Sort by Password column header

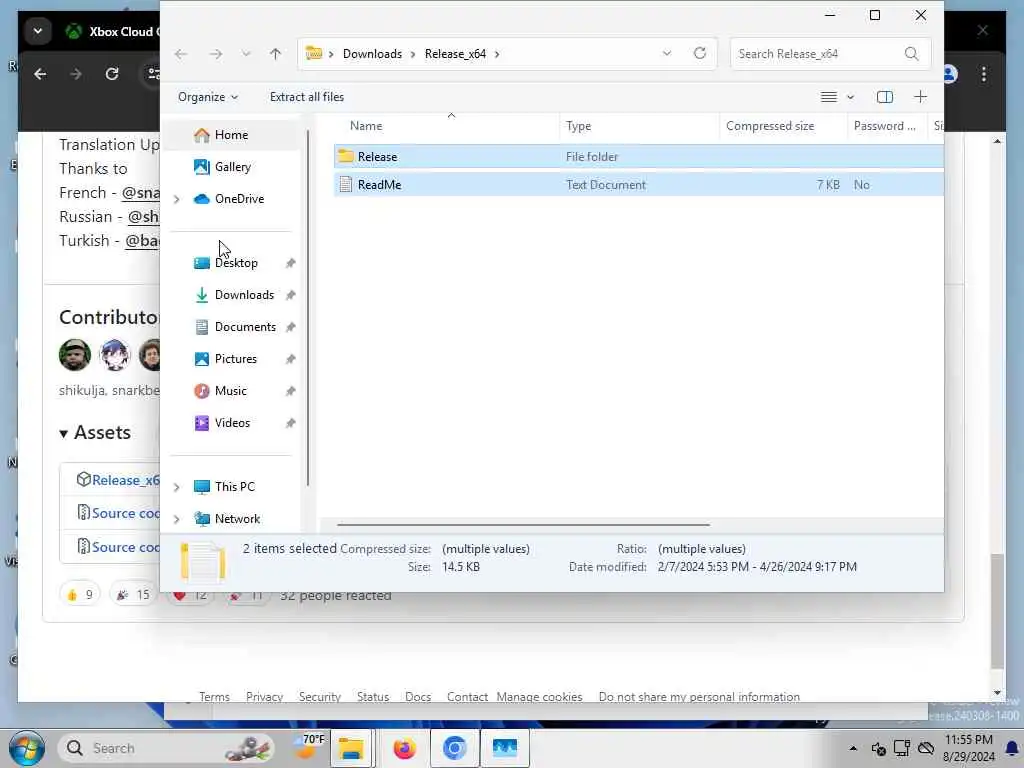click(x=886, y=126)
